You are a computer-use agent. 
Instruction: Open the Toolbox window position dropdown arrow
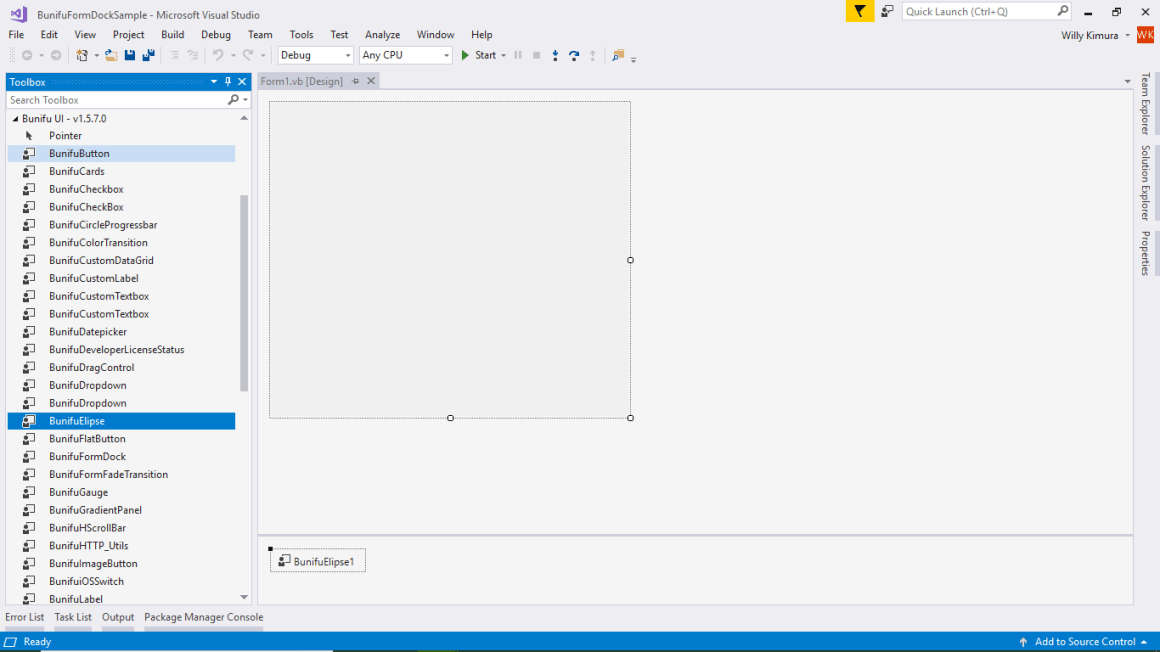(x=214, y=82)
